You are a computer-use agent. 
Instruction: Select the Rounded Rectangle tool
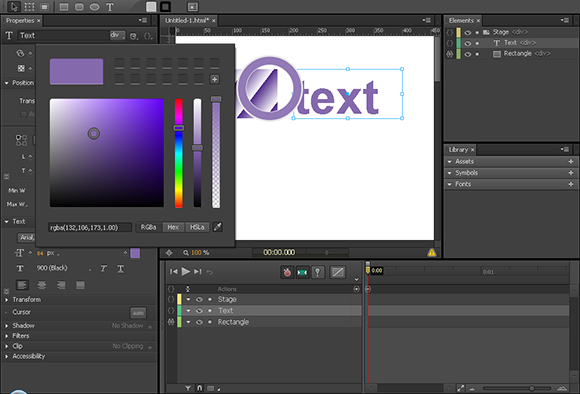79,7
